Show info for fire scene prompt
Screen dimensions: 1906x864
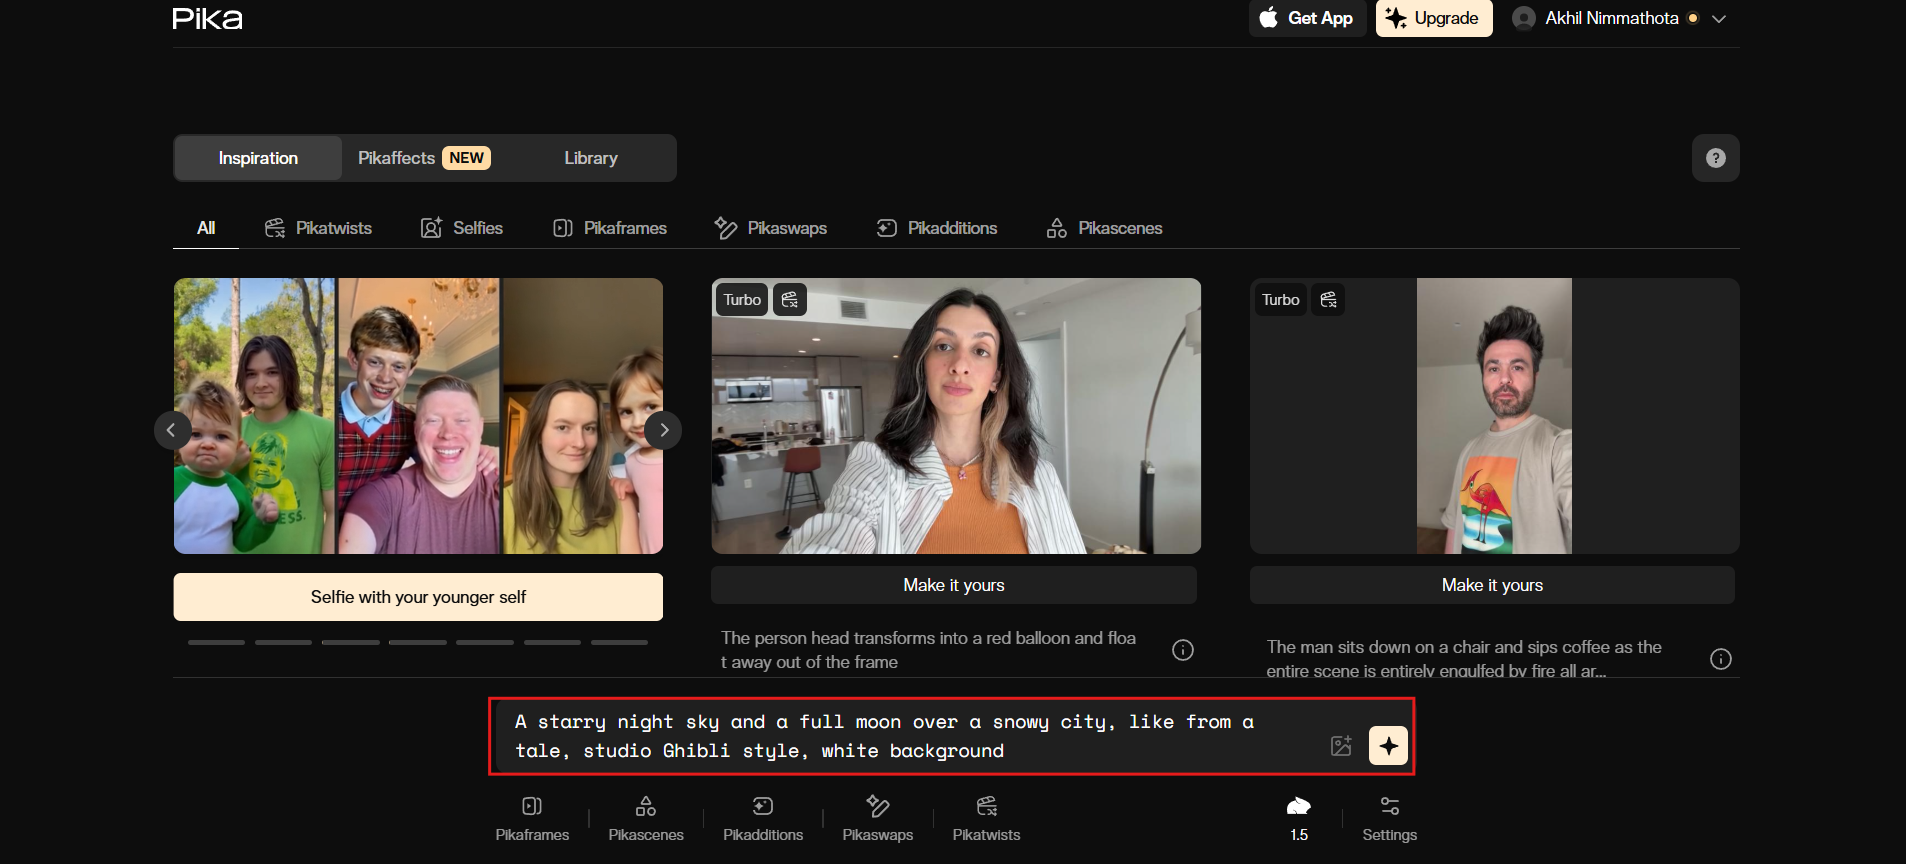point(1721,659)
